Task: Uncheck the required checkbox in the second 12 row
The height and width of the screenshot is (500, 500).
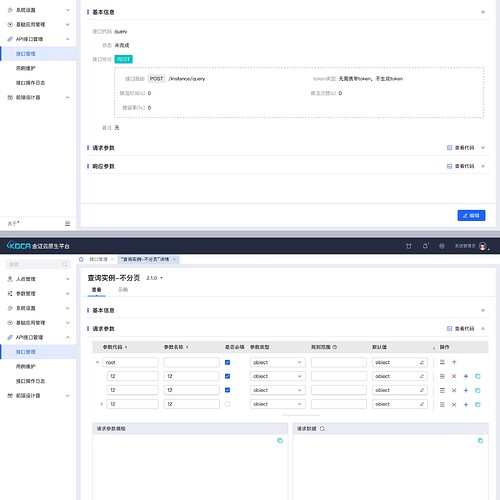Action: [227, 390]
